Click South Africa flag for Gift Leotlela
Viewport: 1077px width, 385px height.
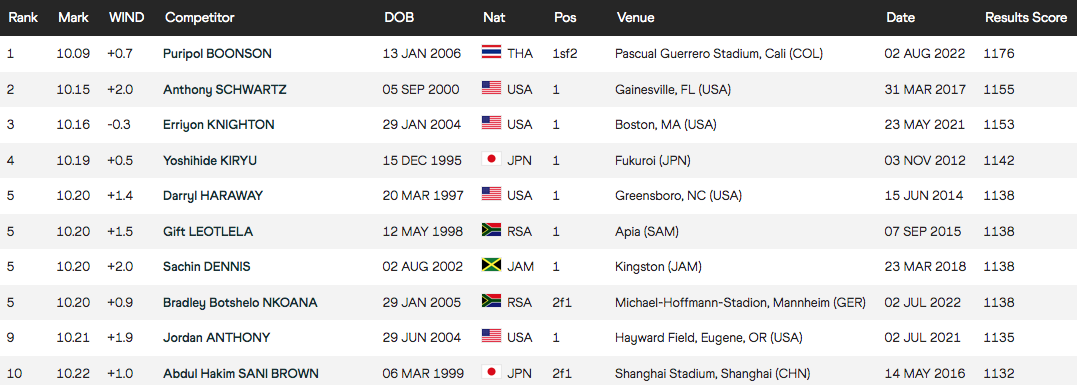coord(491,231)
